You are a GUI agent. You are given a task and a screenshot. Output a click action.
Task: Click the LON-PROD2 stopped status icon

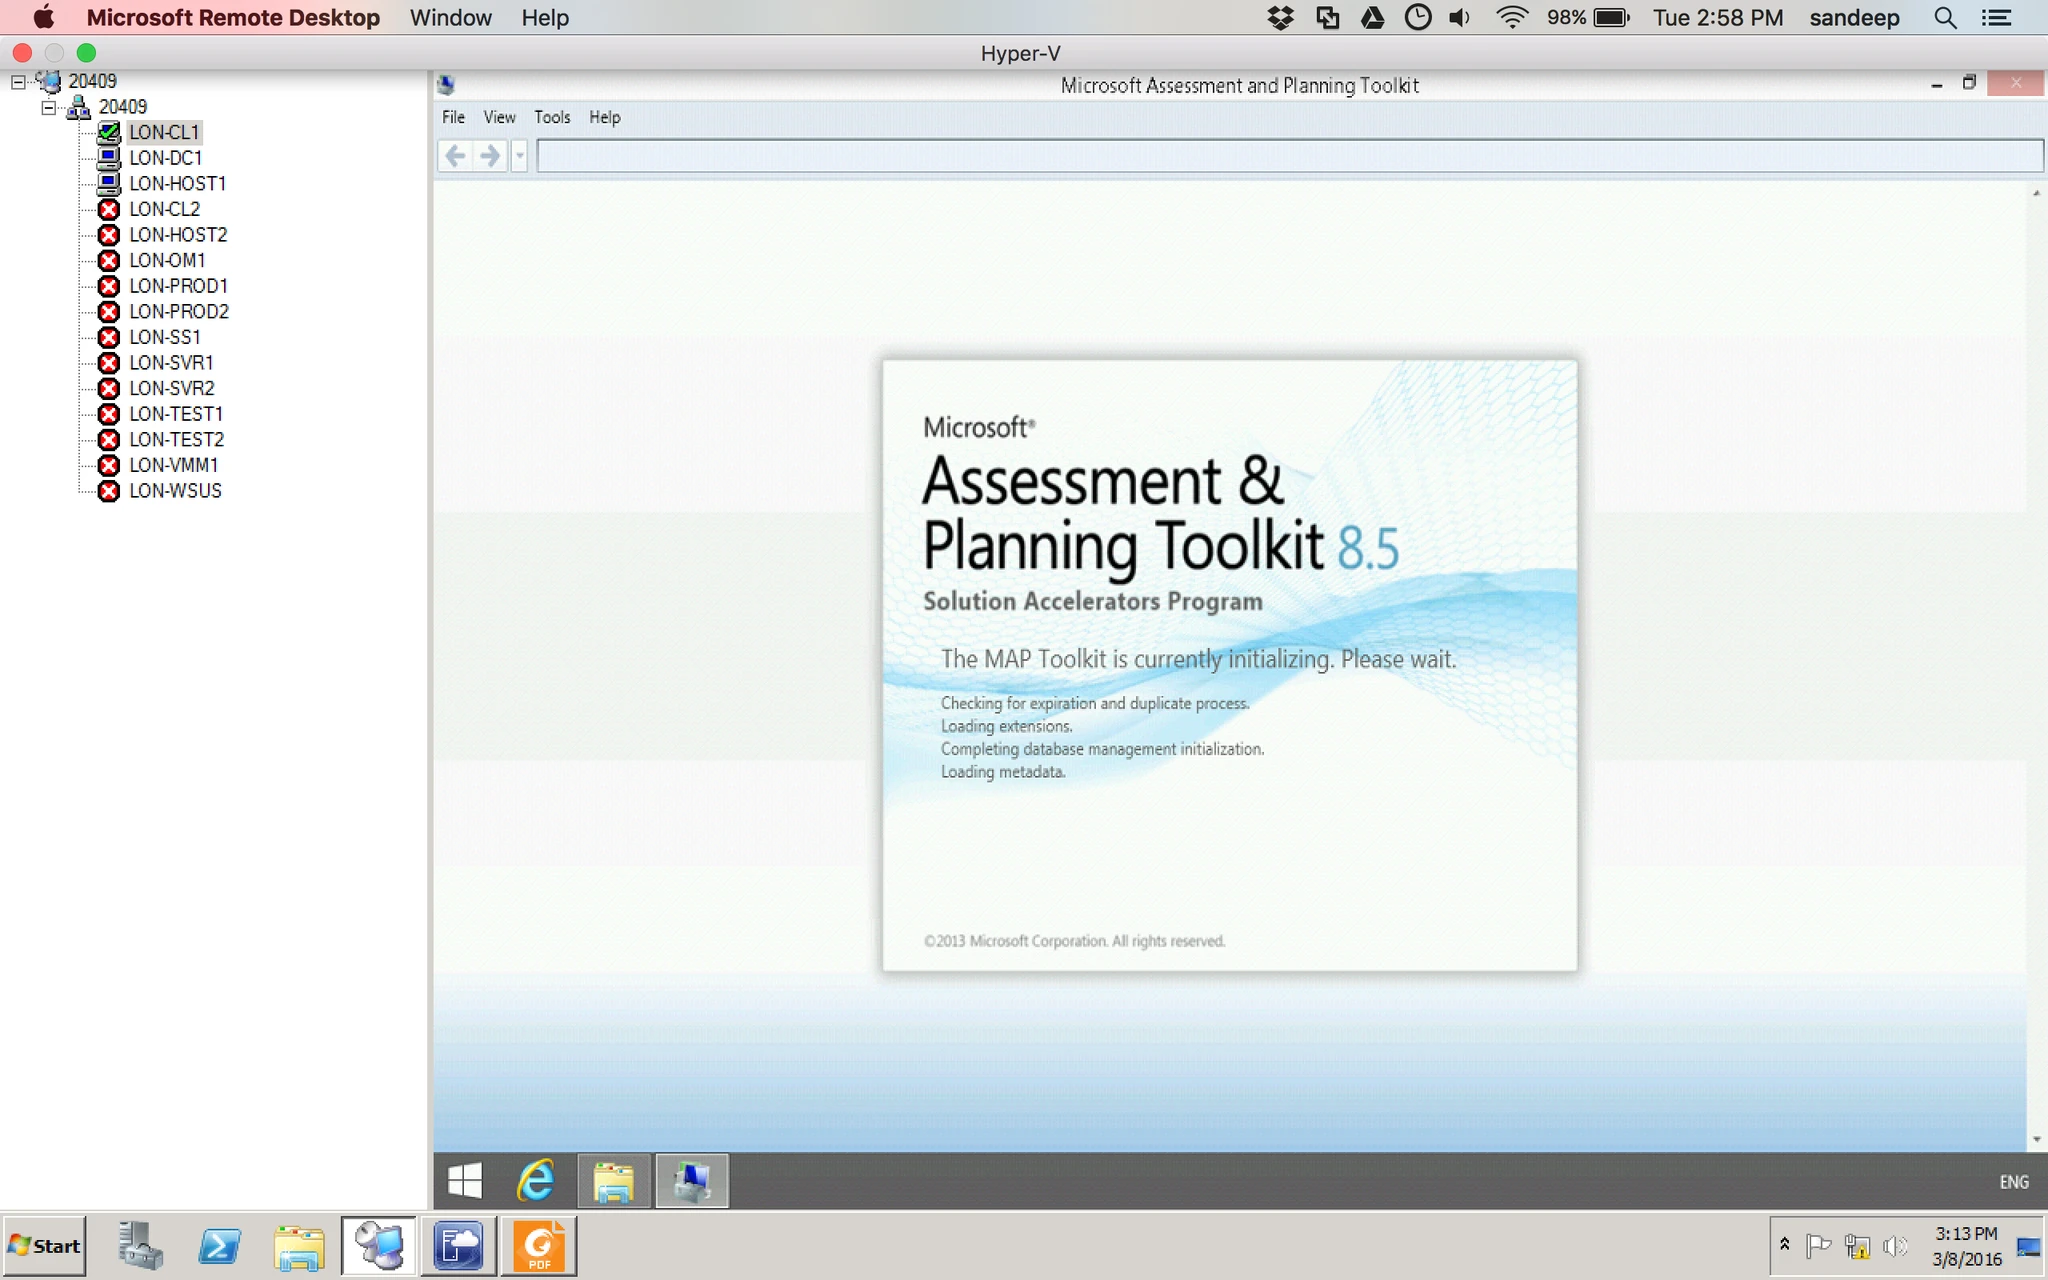pyautogui.click(x=109, y=312)
